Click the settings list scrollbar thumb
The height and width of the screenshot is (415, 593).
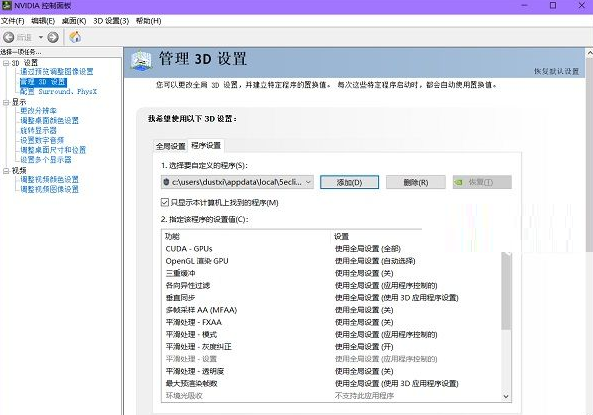[506, 291]
